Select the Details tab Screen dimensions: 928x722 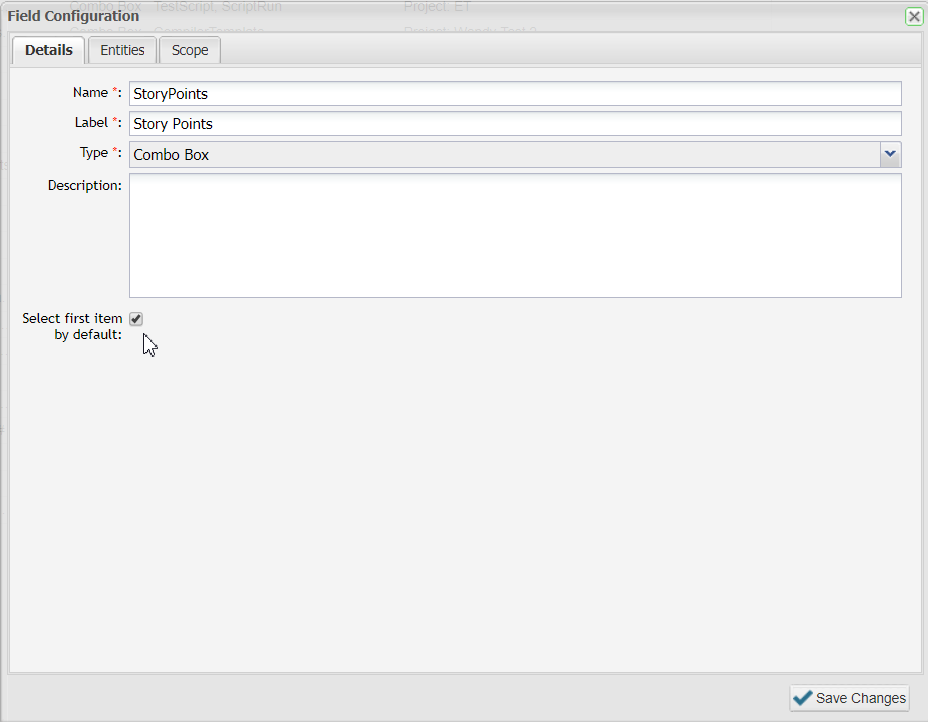click(48, 50)
